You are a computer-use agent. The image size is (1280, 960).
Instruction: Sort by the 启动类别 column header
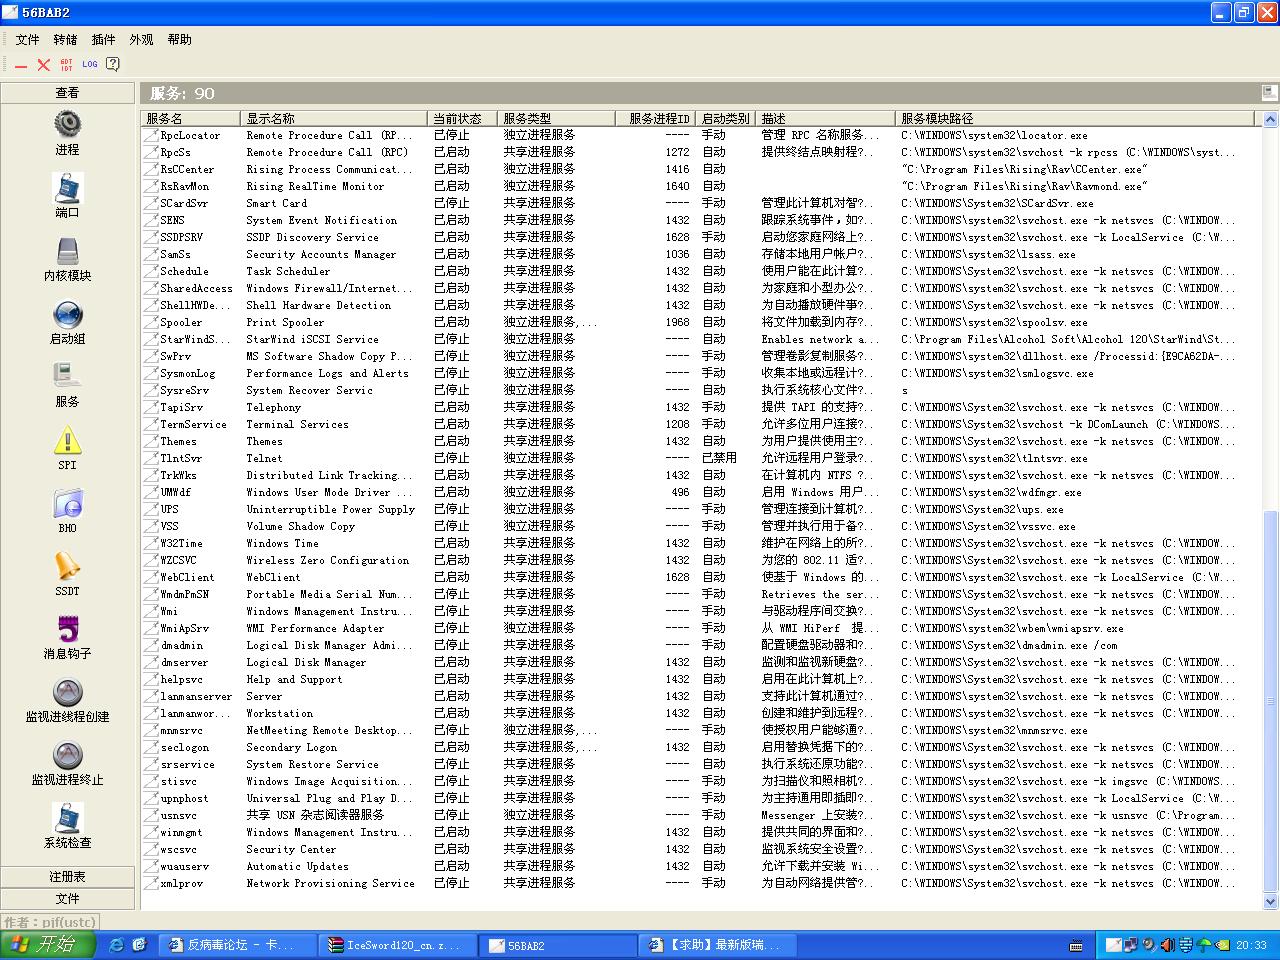pyautogui.click(x=725, y=118)
